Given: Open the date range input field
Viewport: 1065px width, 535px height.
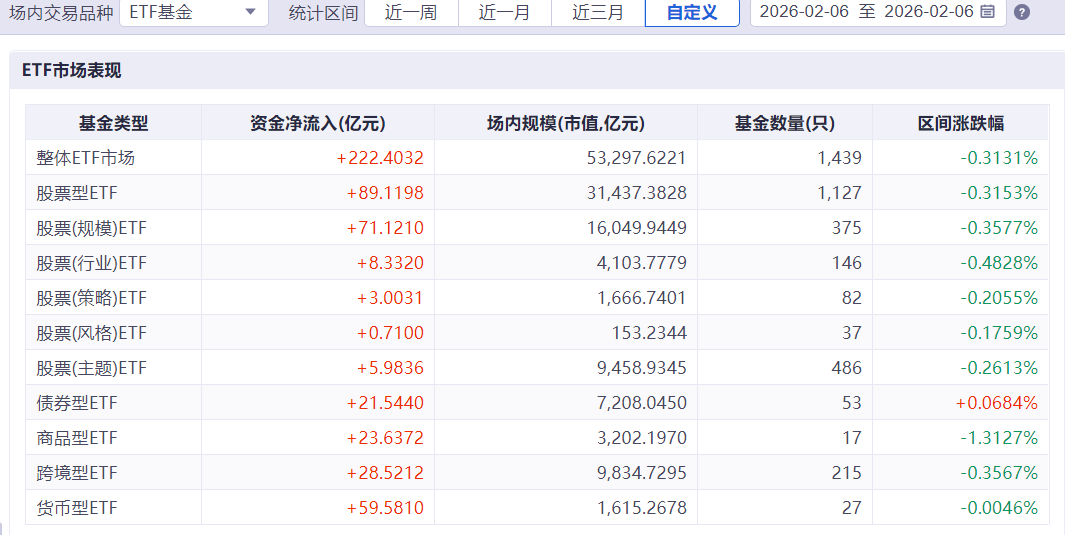Looking at the screenshot, I should [x=878, y=12].
